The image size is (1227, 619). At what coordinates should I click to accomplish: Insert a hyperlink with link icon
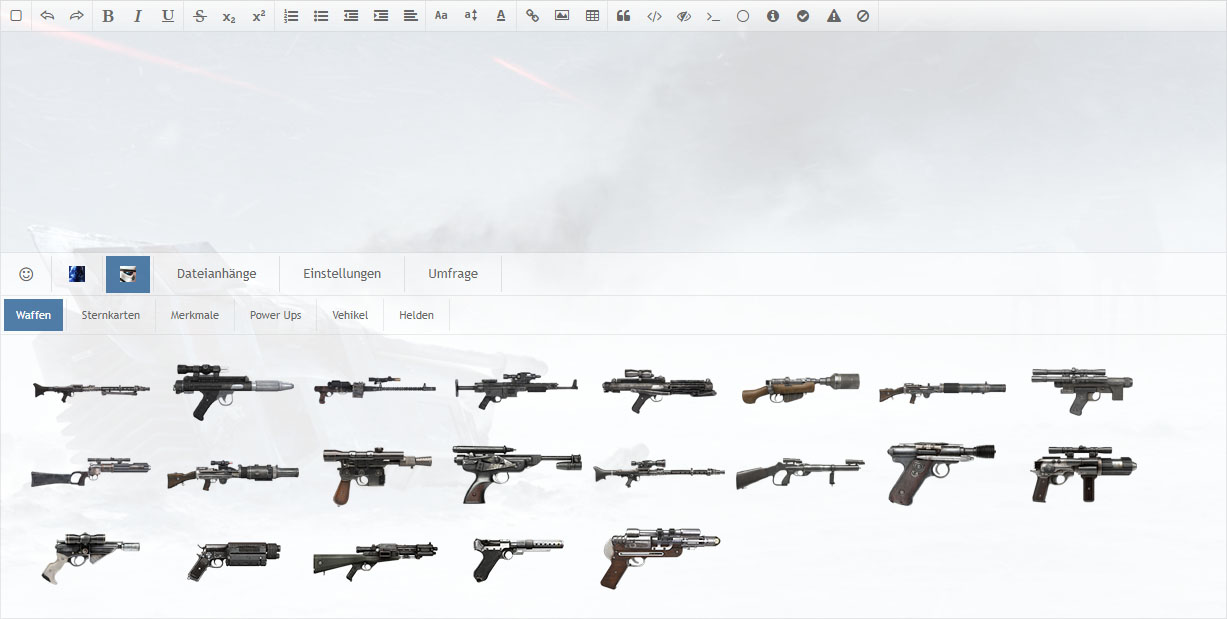click(x=532, y=16)
